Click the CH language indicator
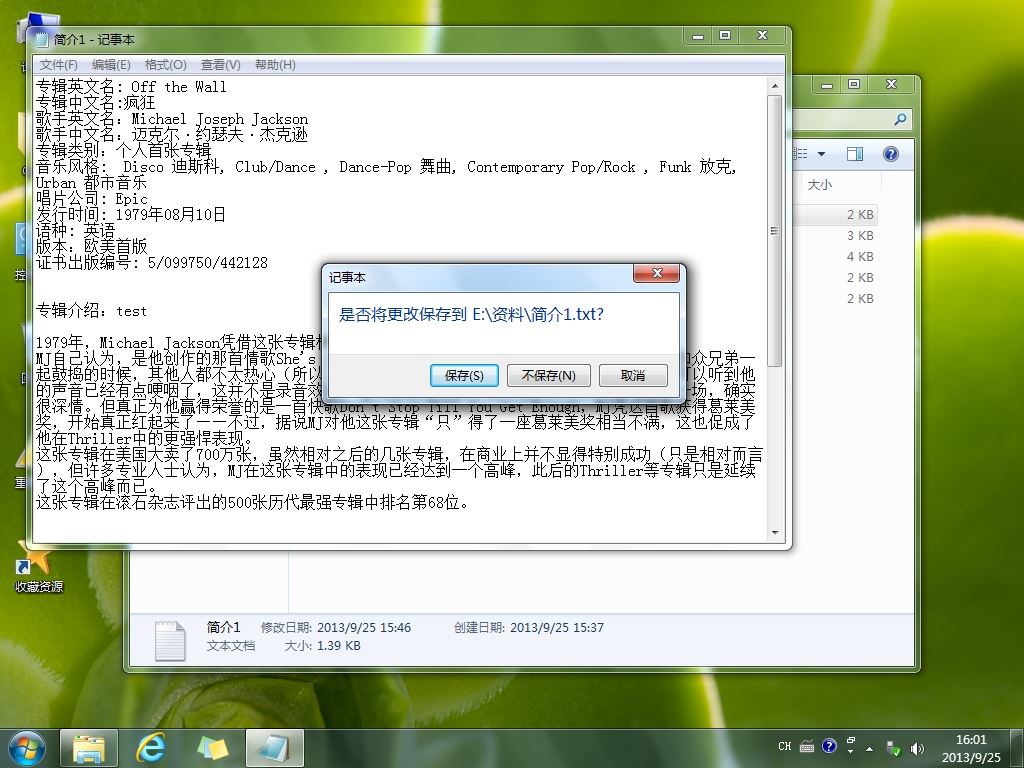This screenshot has height=768, width=1024. pyautogui.click(x=784, y=746)
